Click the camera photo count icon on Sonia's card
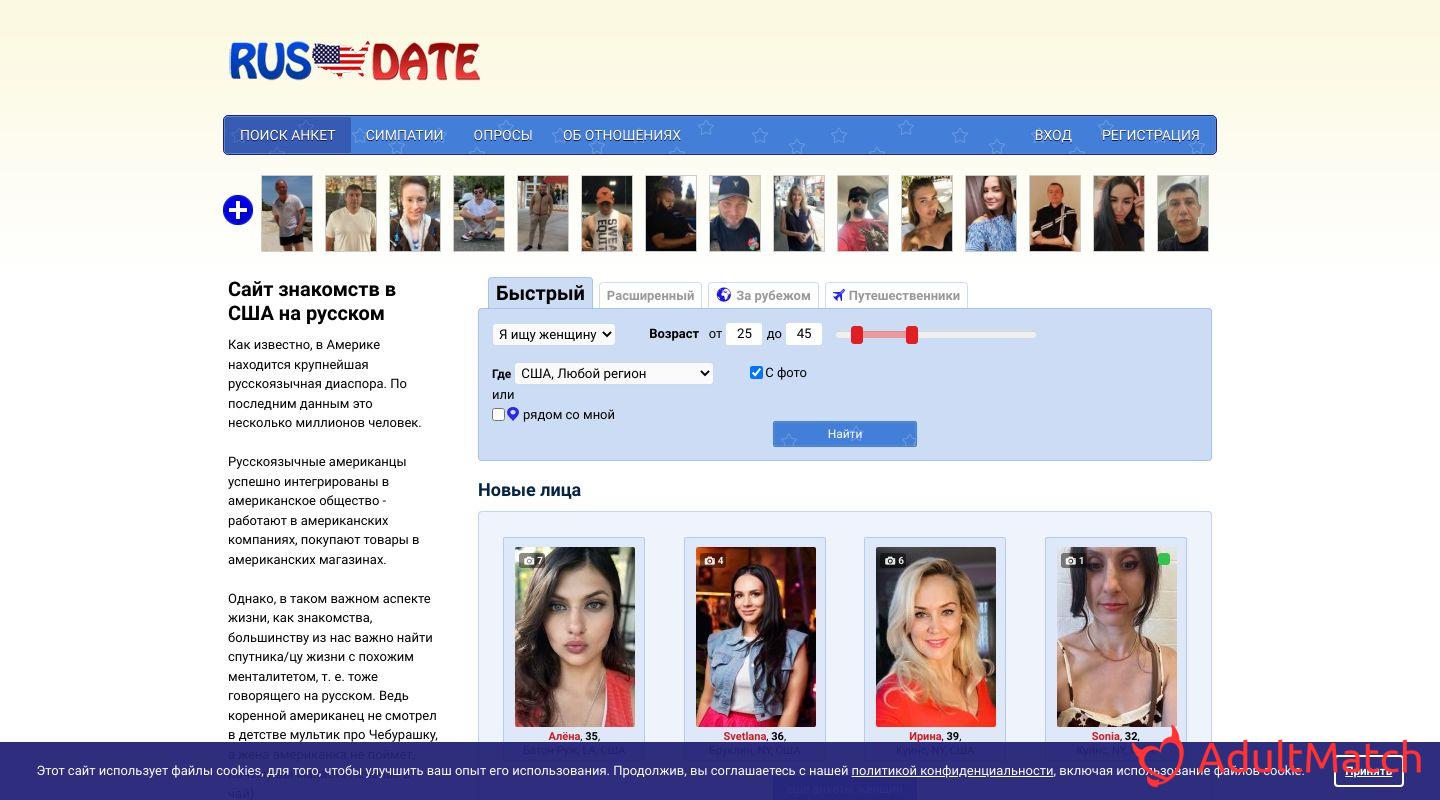1440x800 pixels. tap(1069, 561)
